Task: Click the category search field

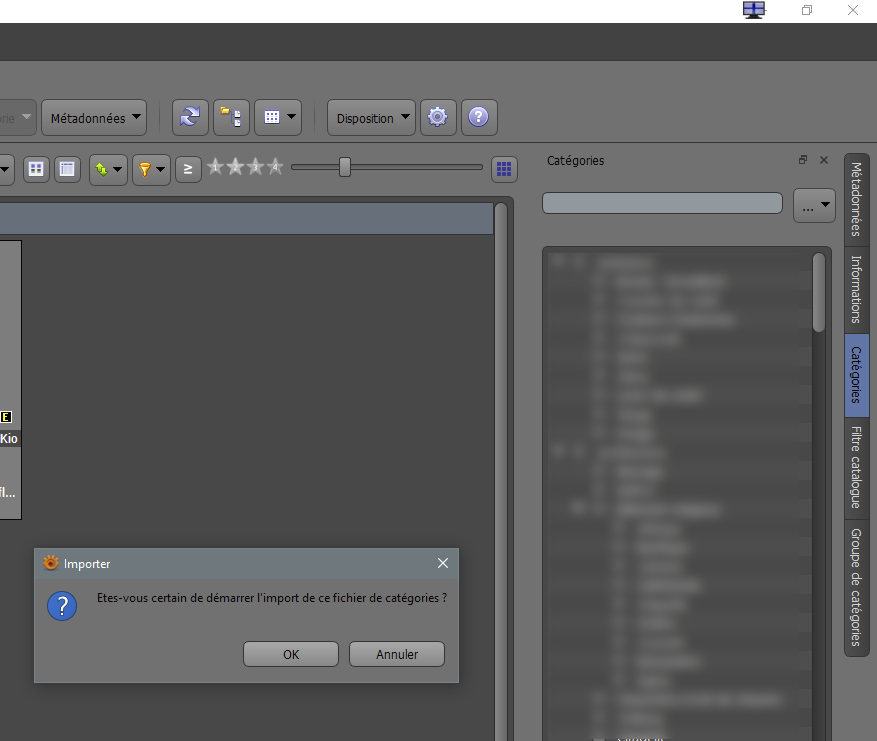Action: [x=662, y=203]
